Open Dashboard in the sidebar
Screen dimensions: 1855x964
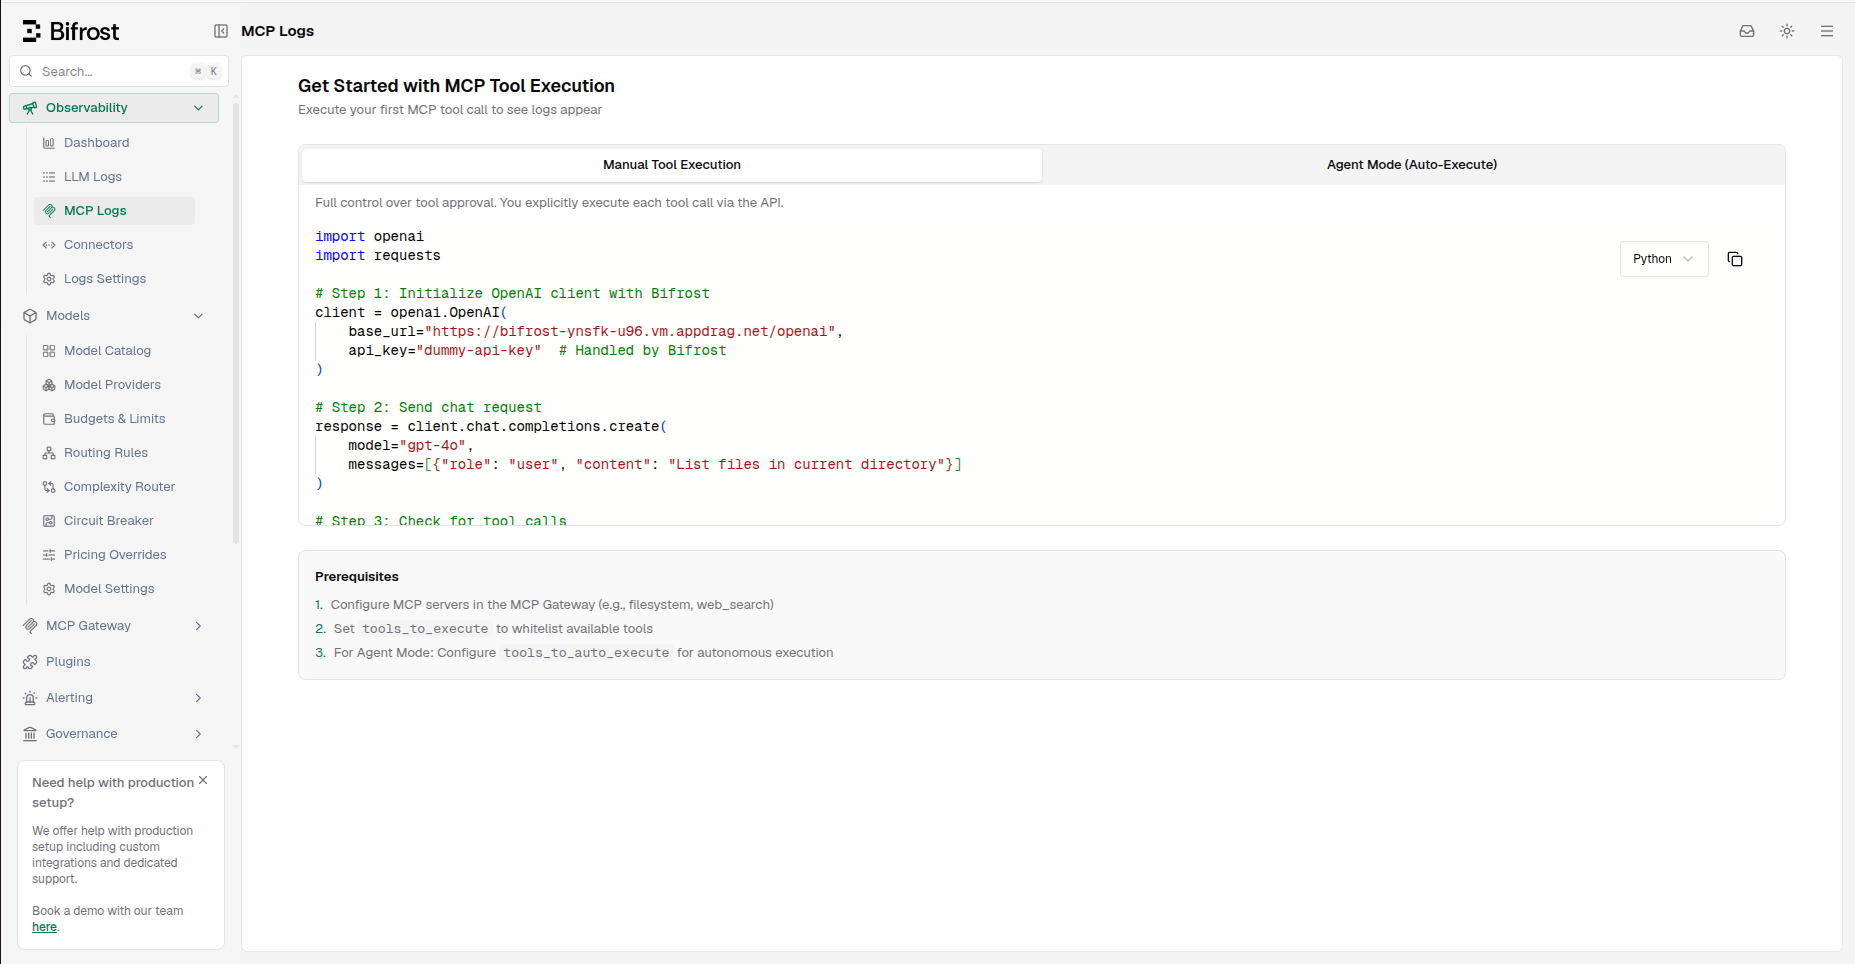click(x=114, y=143)
